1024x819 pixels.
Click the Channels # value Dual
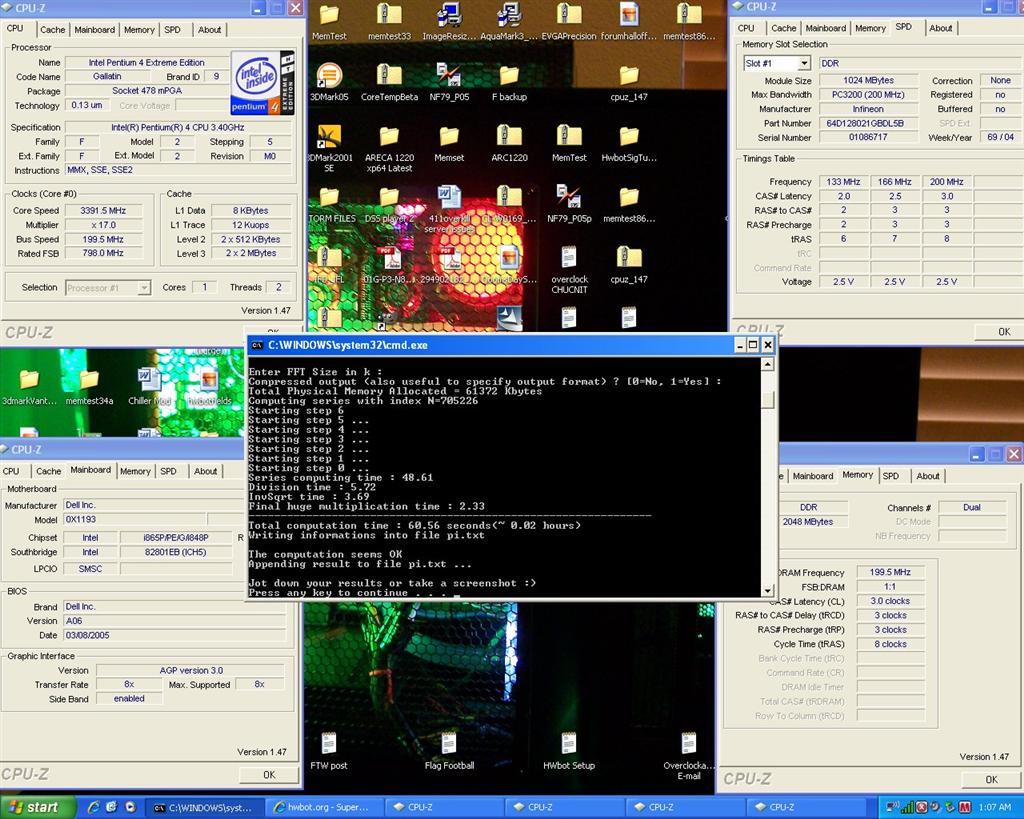point(972,507)
